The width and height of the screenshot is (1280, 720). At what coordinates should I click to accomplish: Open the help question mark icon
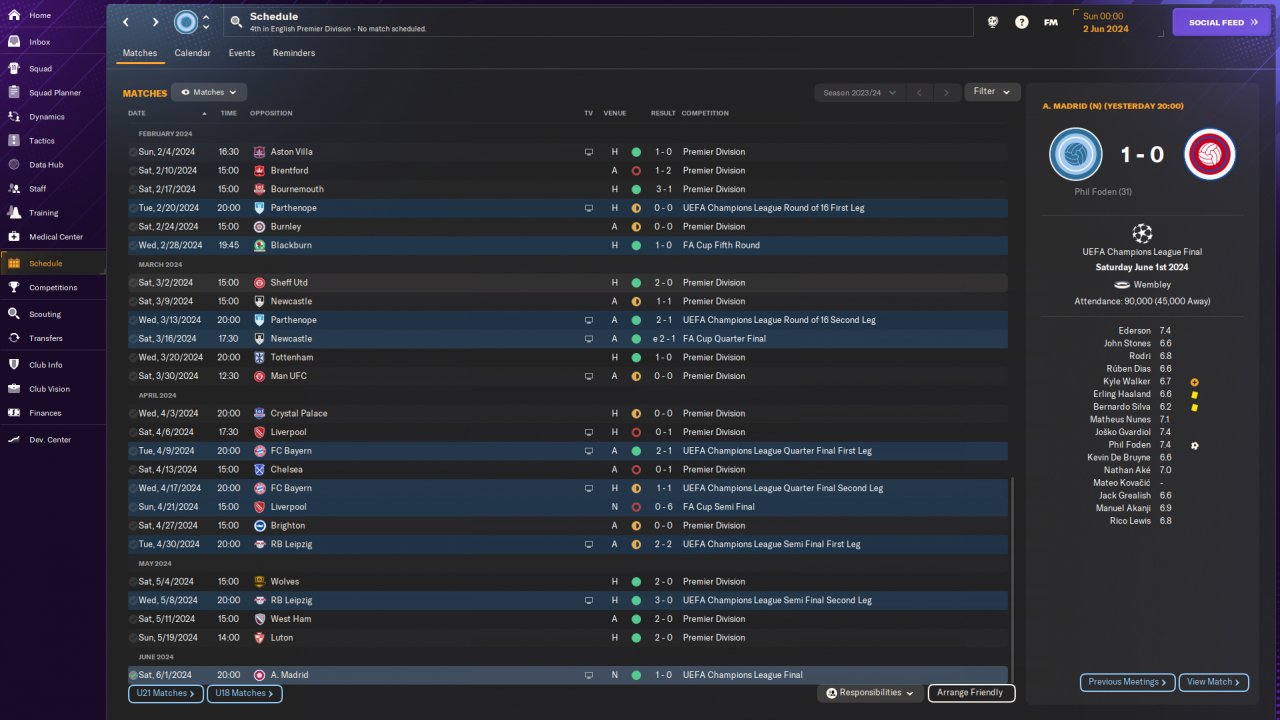pos(1021,22)
